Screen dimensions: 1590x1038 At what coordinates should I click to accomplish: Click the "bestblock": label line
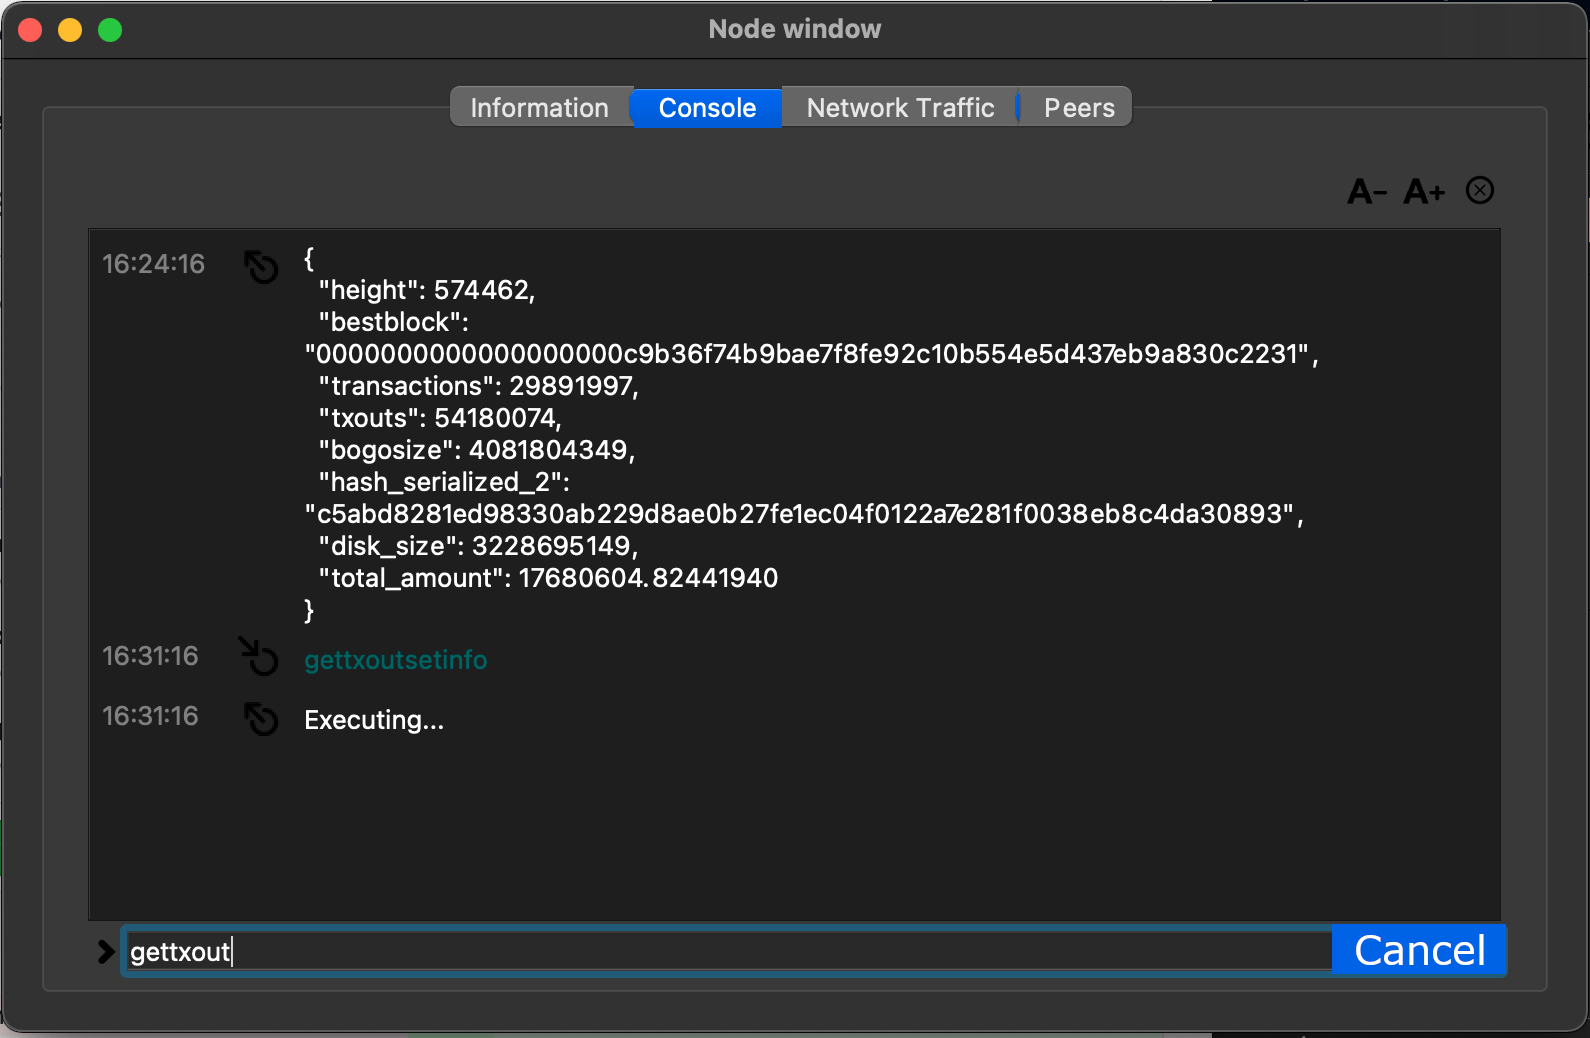[394, 322]
